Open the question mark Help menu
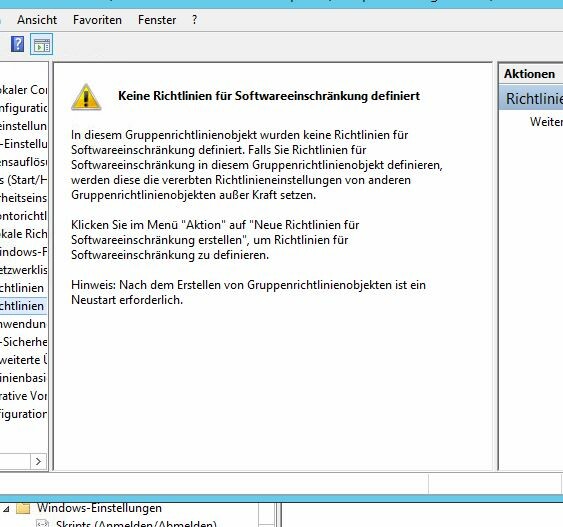The image size is (563, 527). click(x=194, y=20)
